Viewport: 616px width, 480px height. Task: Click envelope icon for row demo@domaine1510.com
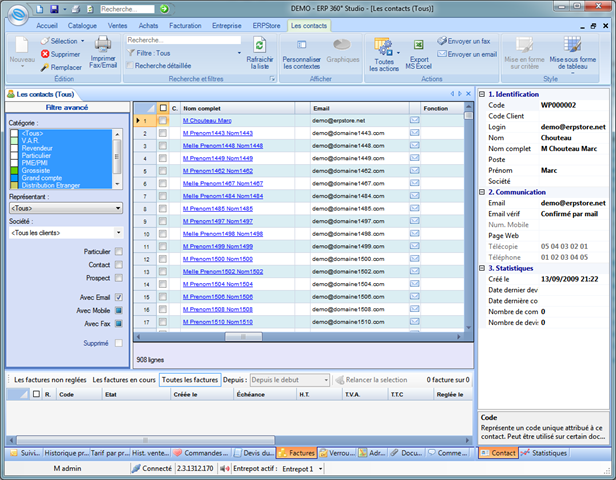coord(414,321)
